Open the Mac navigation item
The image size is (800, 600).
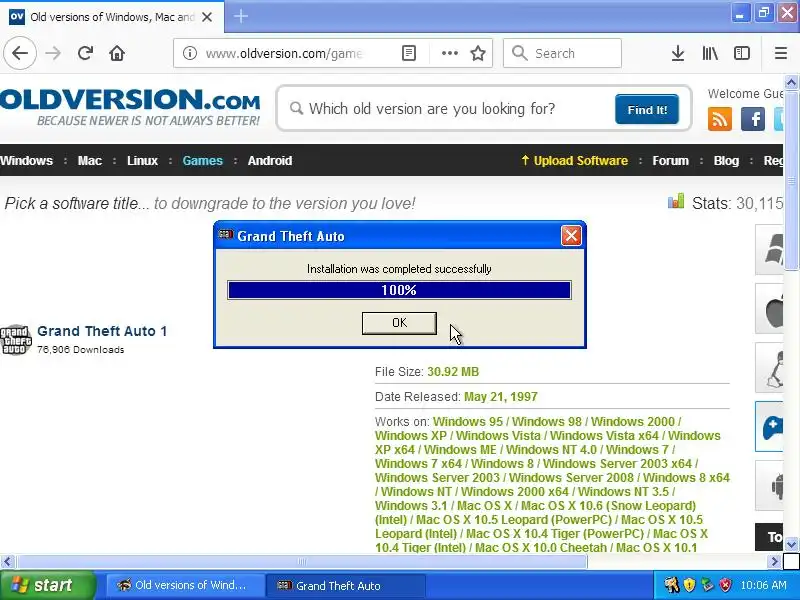(x=90, y=161)
